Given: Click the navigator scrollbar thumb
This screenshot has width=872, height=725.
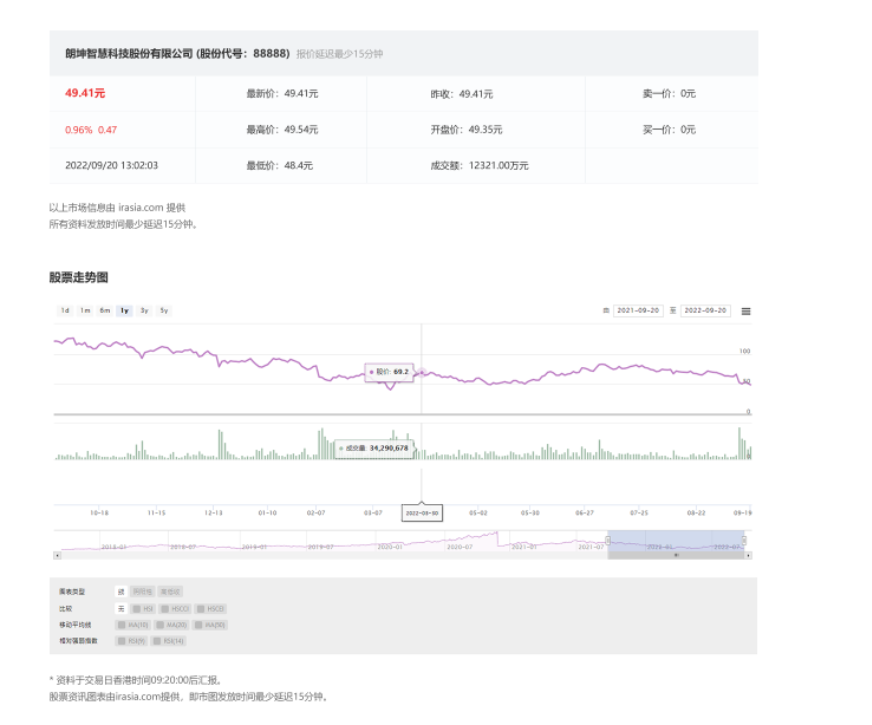Looking at the screenshot, I should (677, 555).
